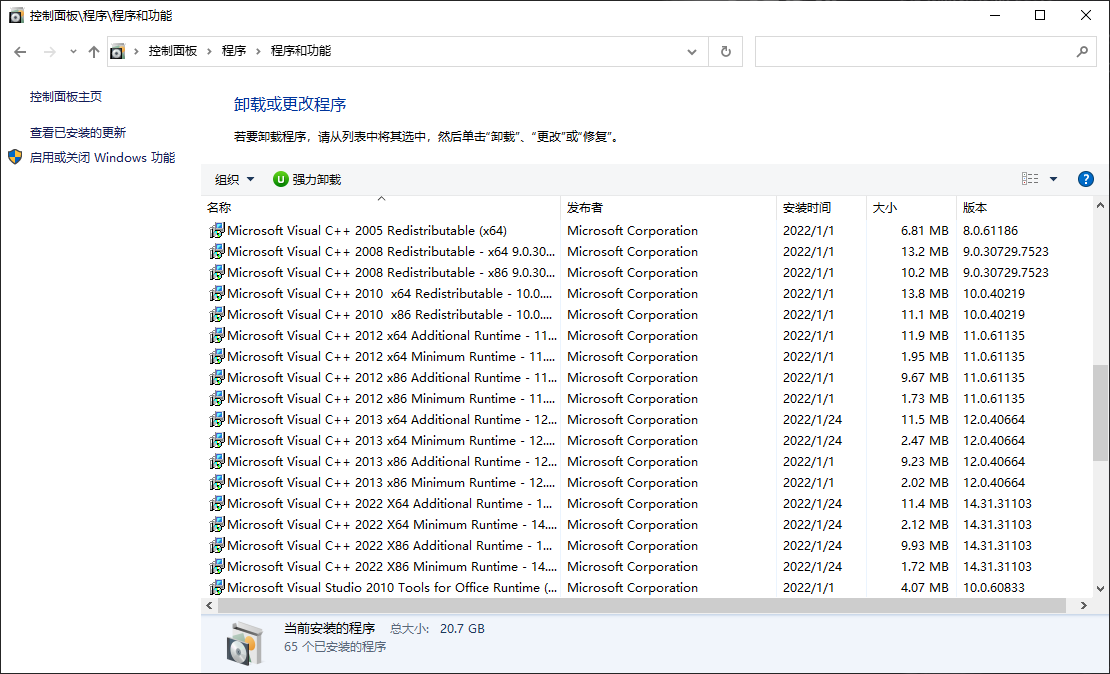The width and height of the screenshot is (1110, 674).
Task: Select the 2012 x86 Minimum Runtime icon
Action: [x=217, y=399]
